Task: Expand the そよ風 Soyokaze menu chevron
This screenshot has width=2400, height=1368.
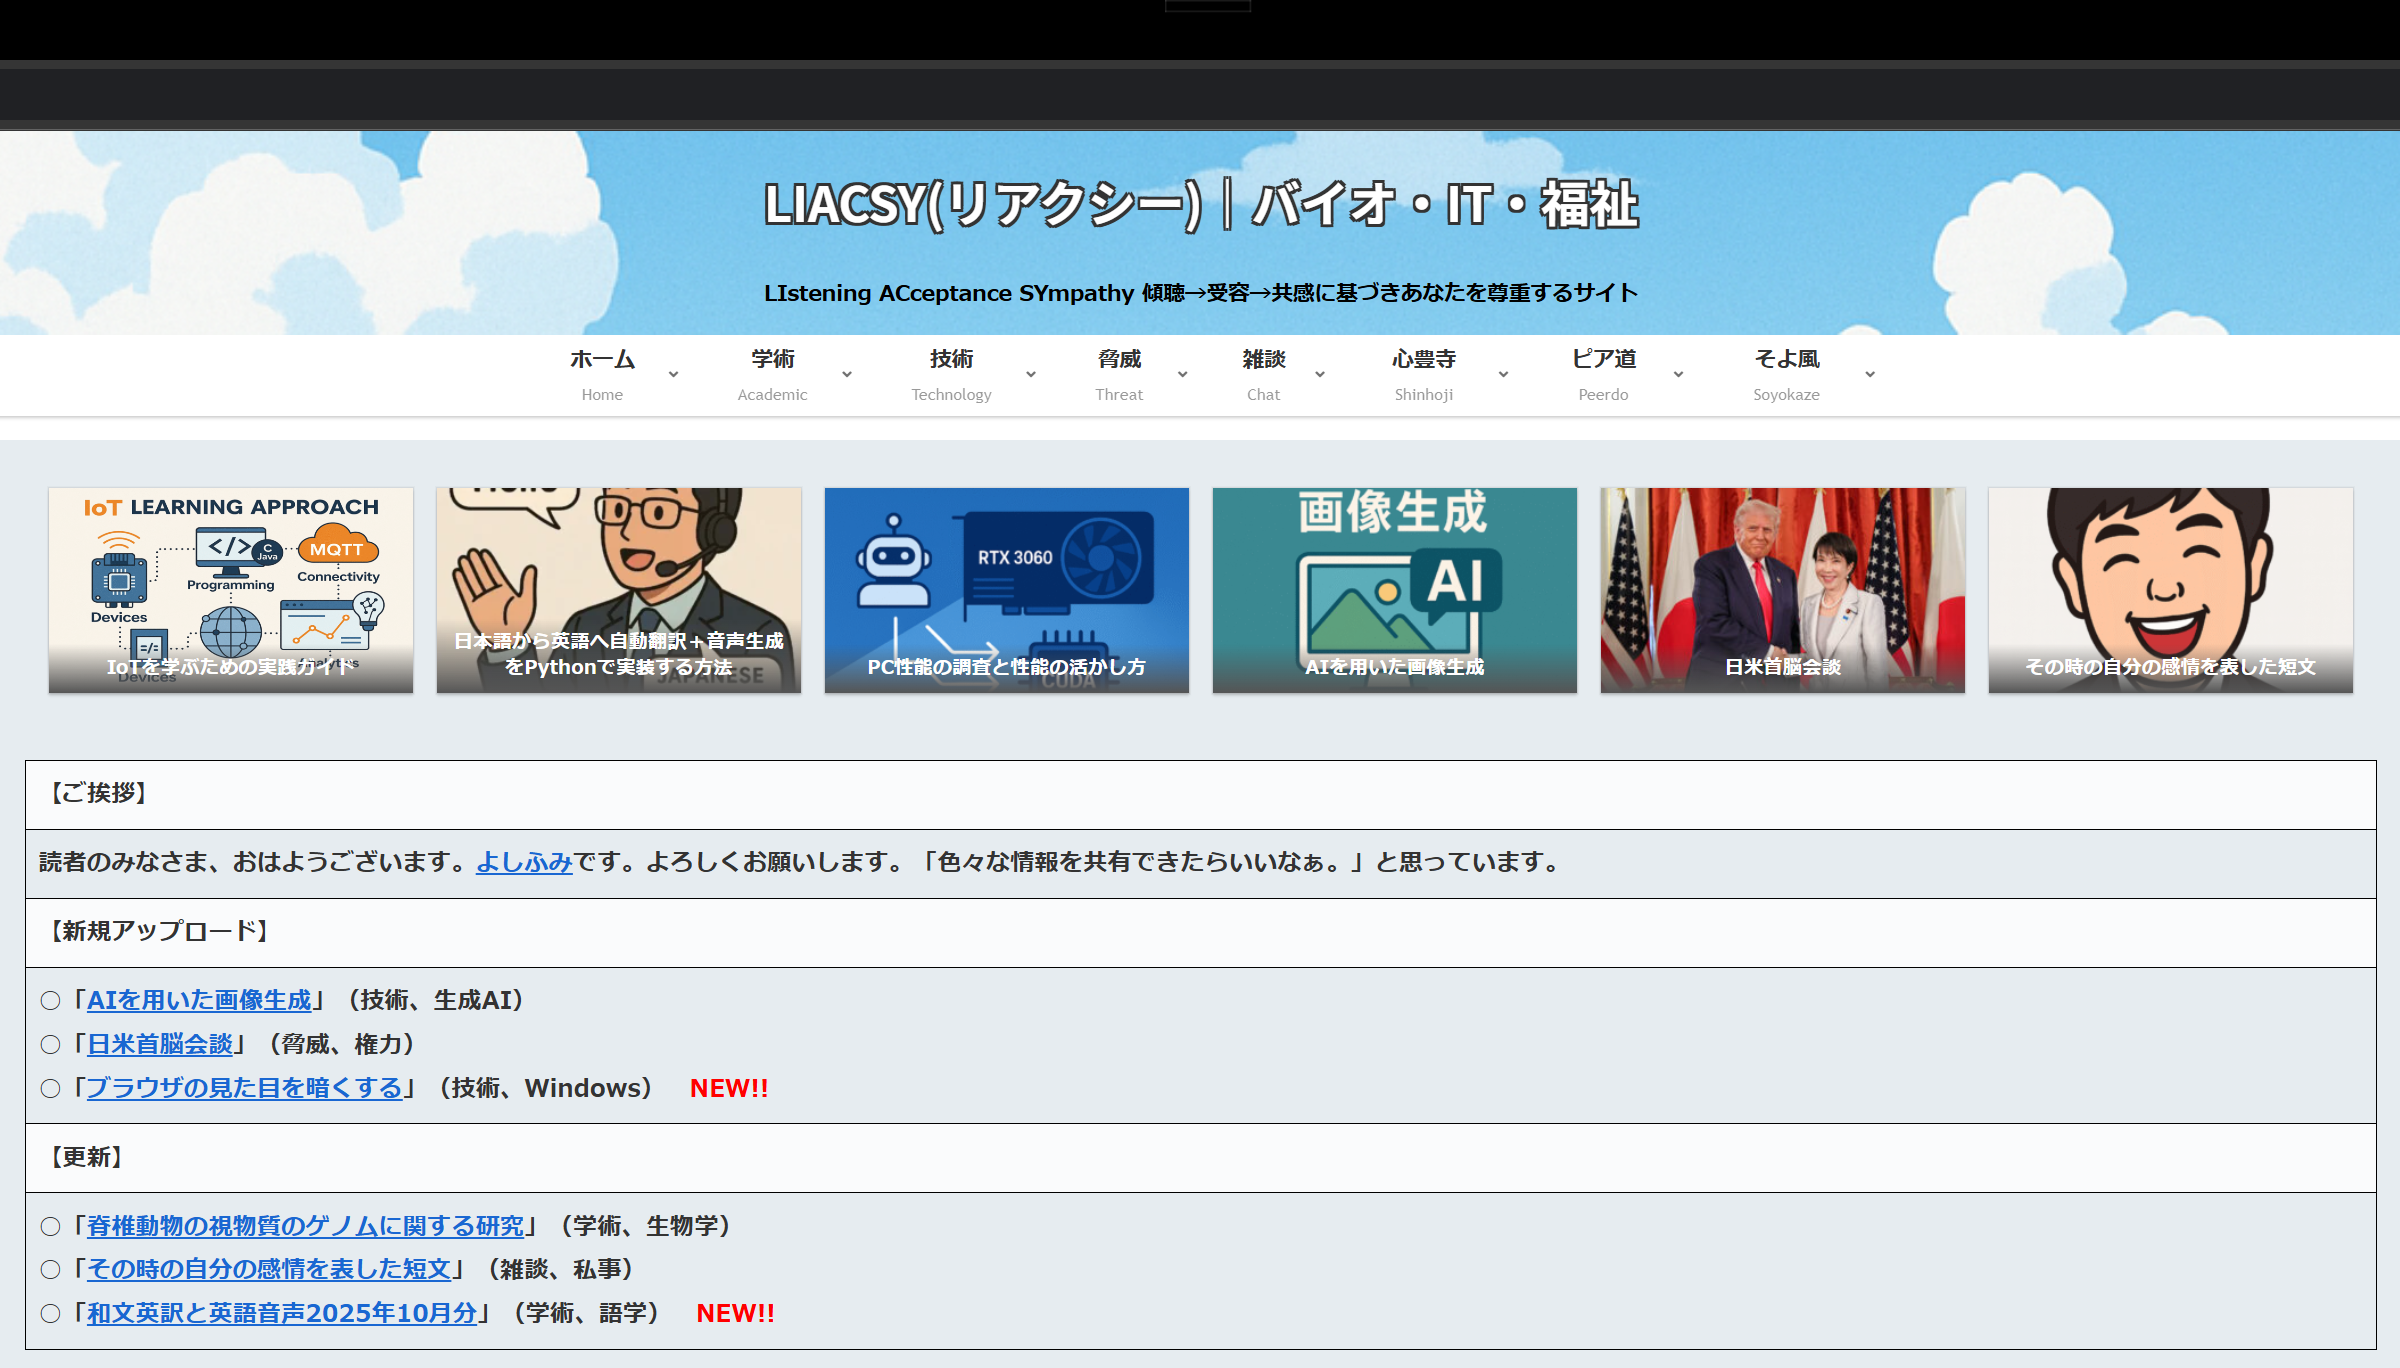Action: click(1870, 374)
